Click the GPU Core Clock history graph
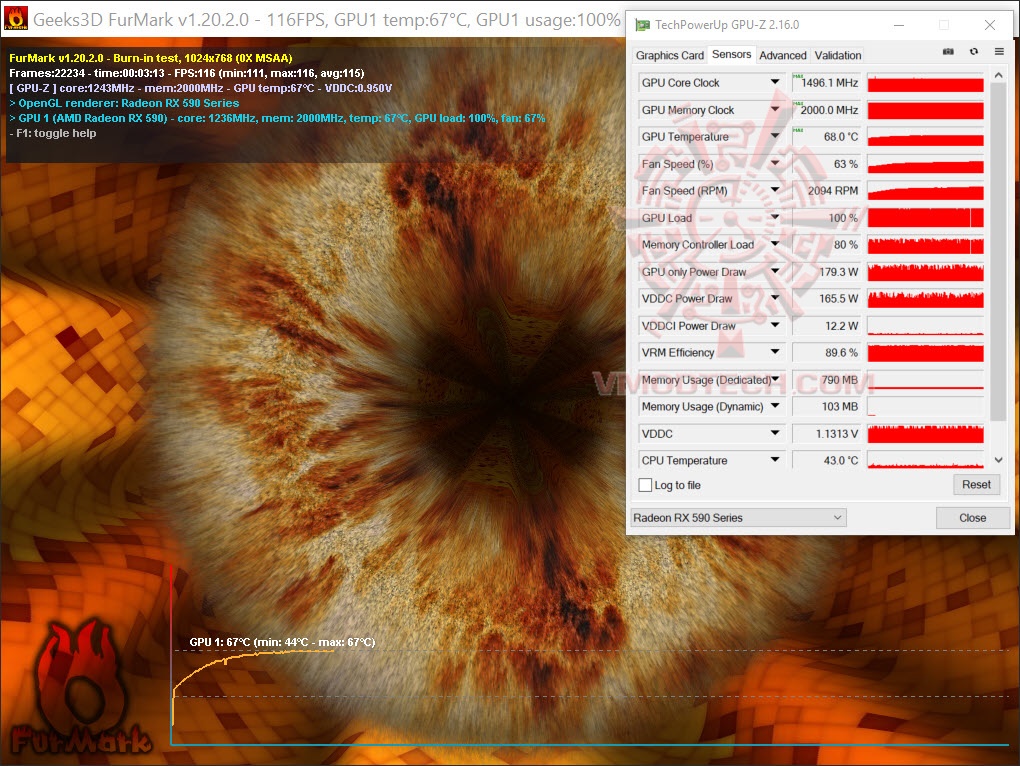The width and height of the screenshot is (1020, 766). [925, 83]
